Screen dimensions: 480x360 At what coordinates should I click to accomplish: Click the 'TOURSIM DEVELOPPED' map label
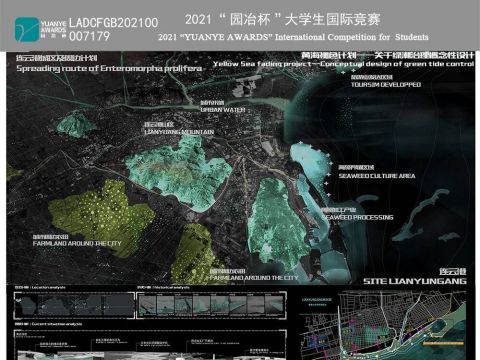click(386, 85)
